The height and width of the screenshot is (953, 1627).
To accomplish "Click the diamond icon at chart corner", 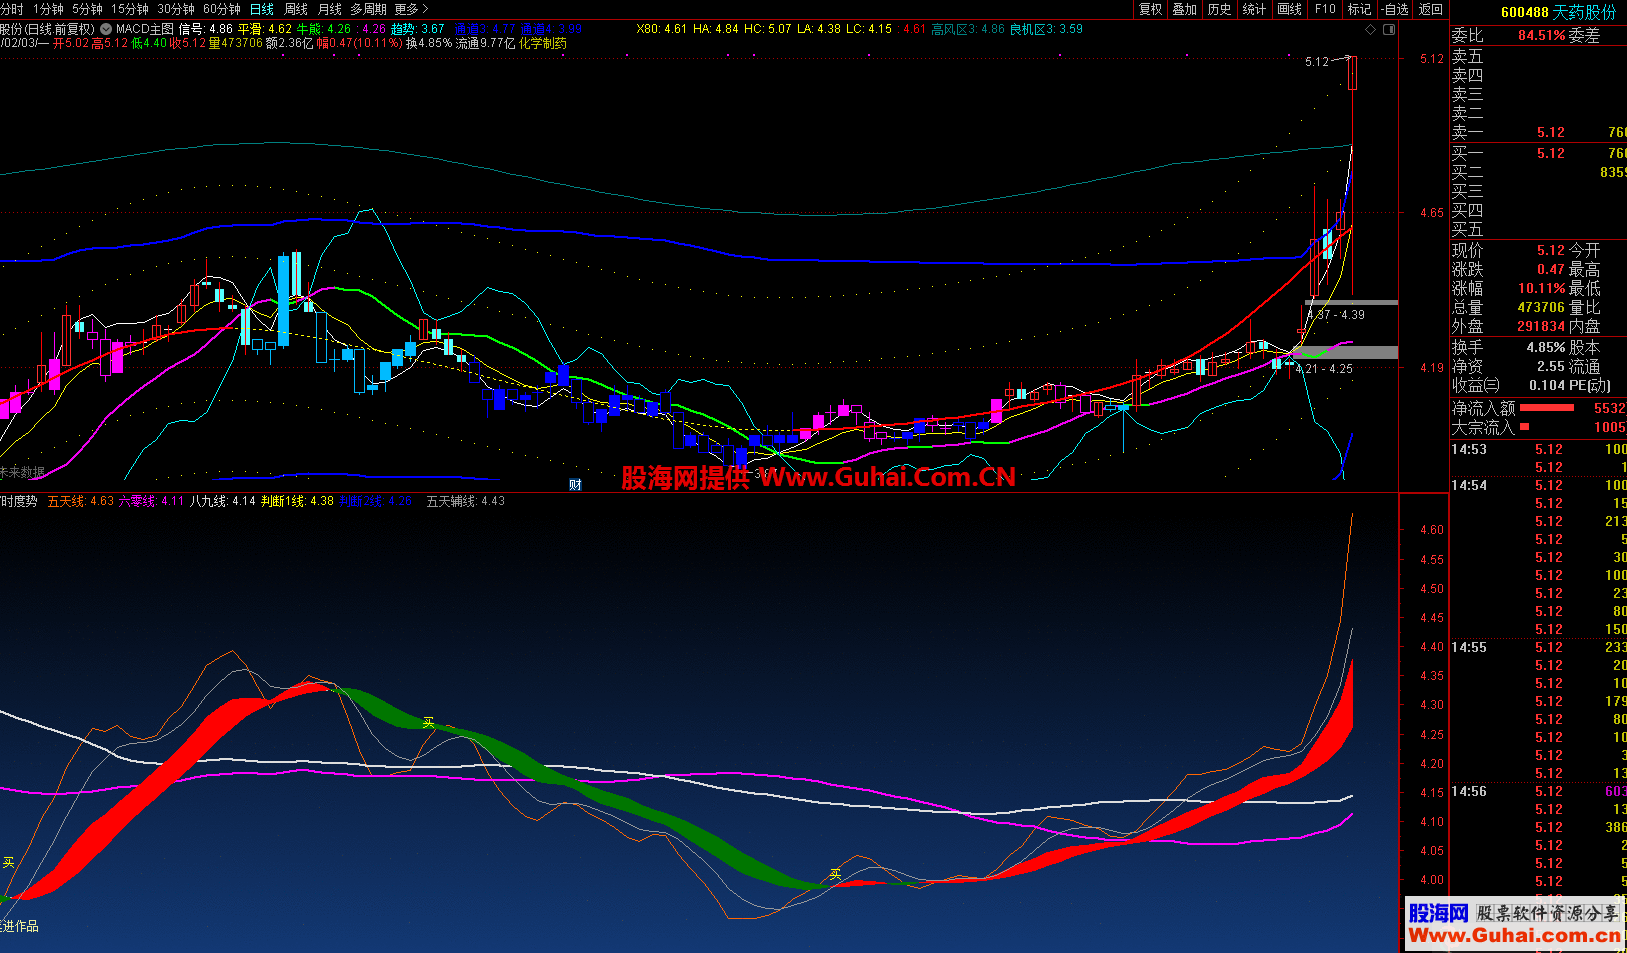I will (x=1371, y=30).
